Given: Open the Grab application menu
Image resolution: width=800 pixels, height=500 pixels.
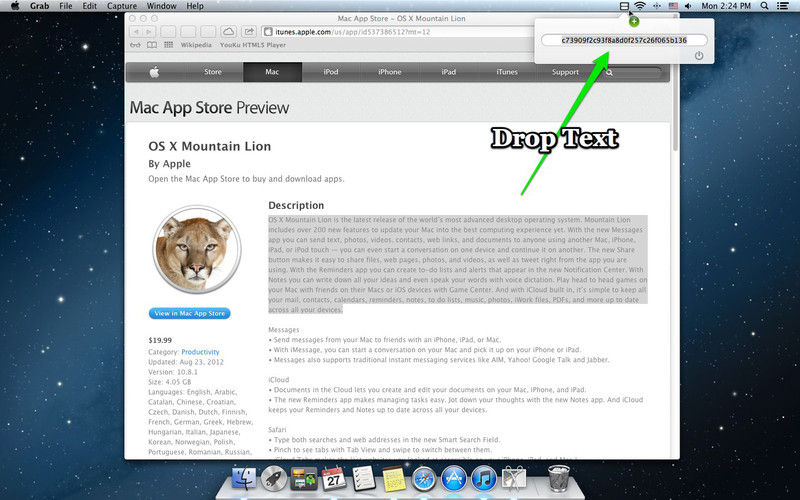Looking at the screenshot, I should (39, 6).
